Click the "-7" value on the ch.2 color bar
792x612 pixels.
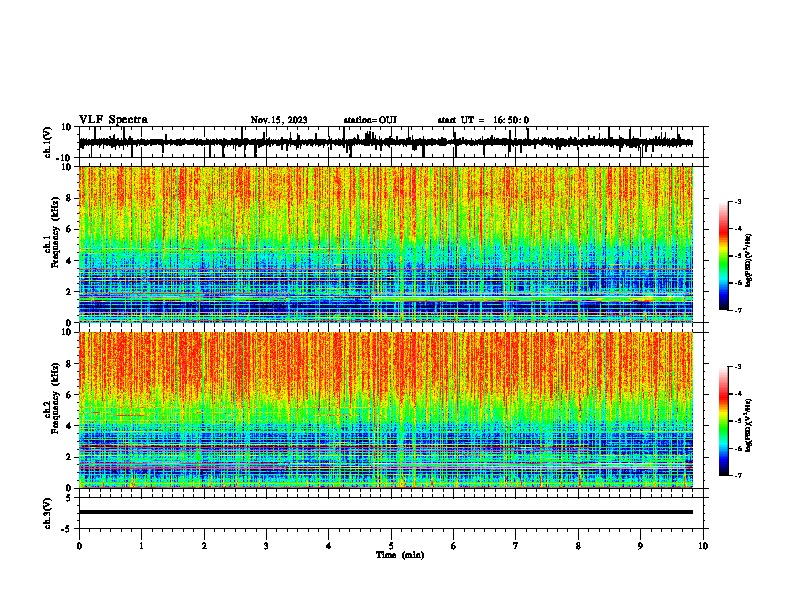[737, 475]
